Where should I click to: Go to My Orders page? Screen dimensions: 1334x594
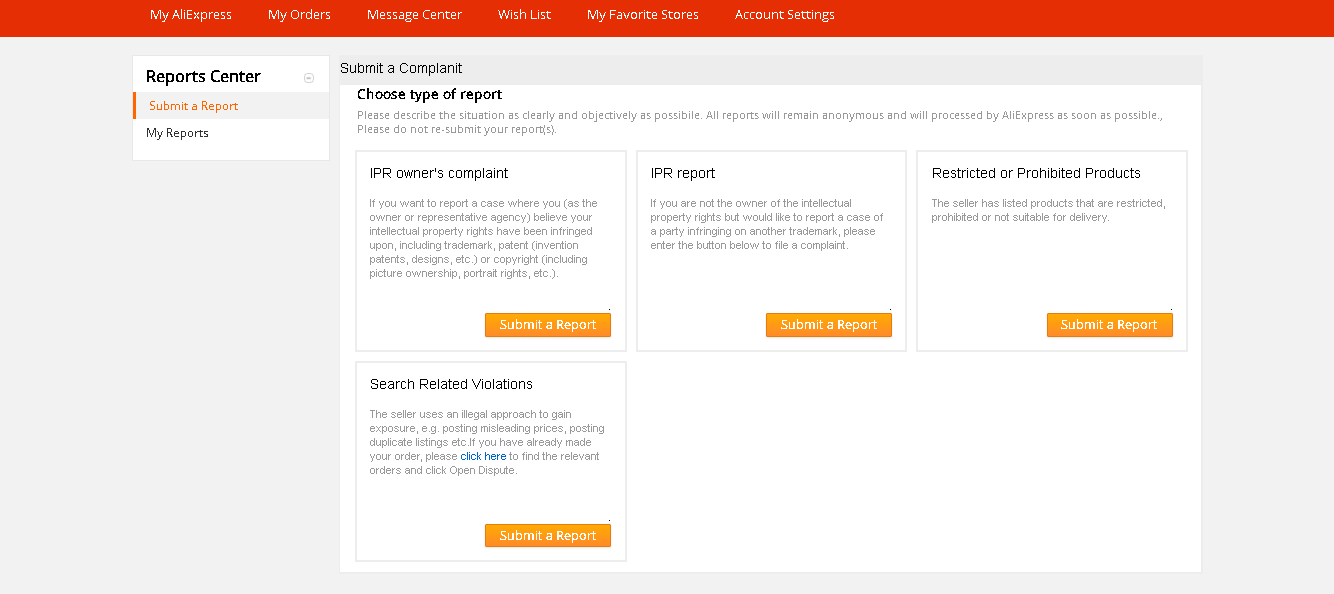299,15
